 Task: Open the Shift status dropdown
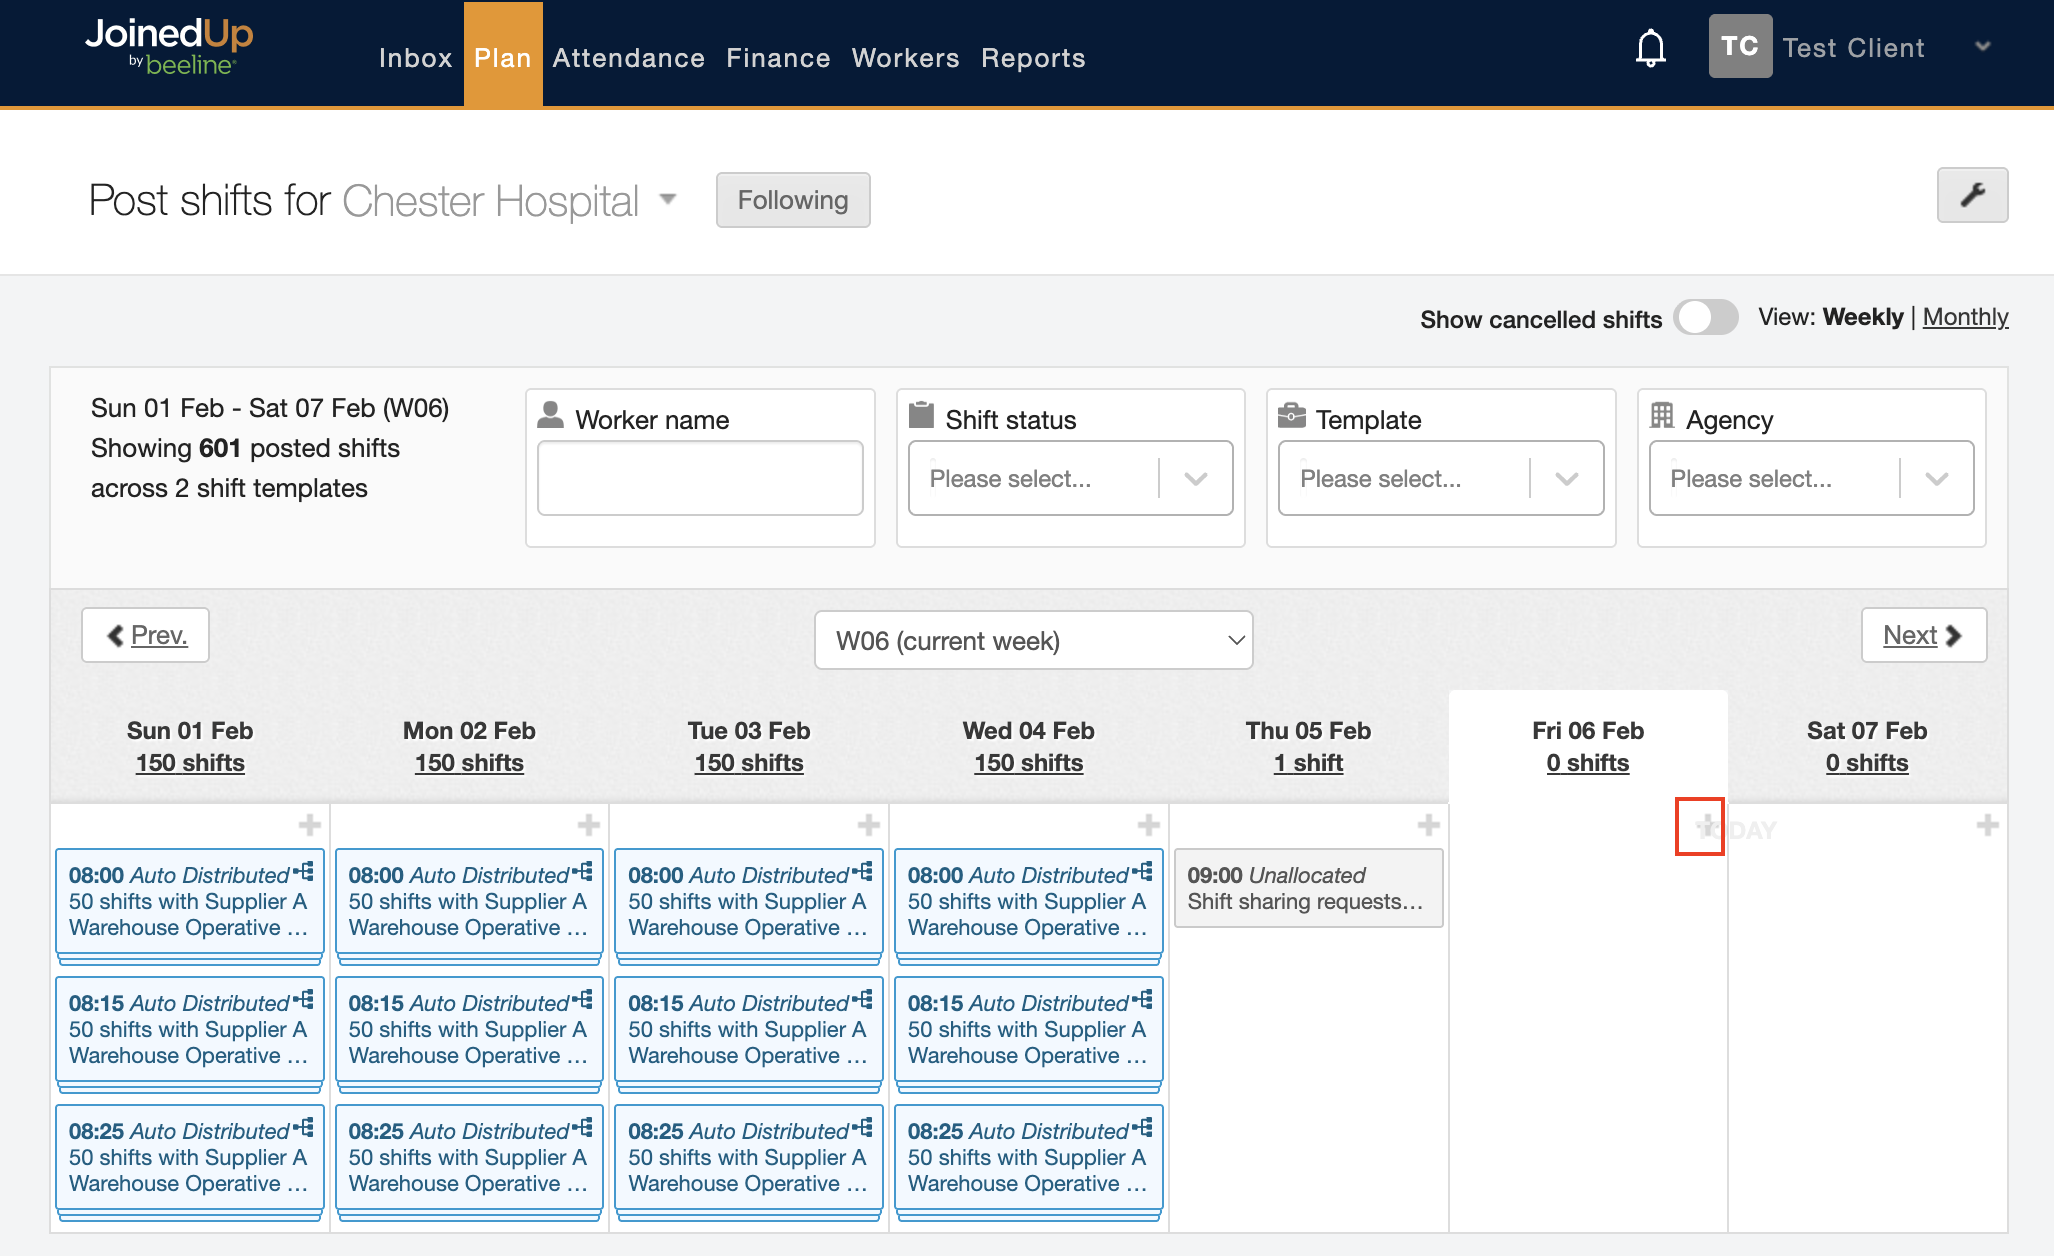1070,478
